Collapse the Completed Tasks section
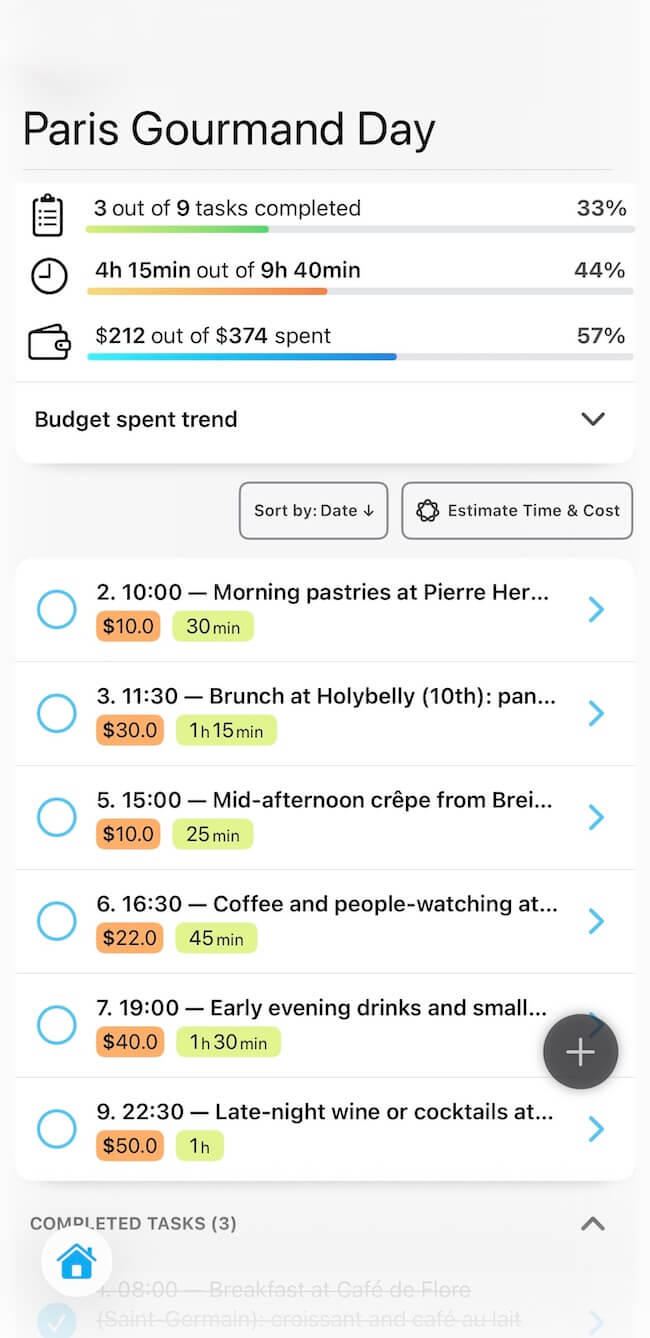 pyautogui.click(x=592, y=1223)
